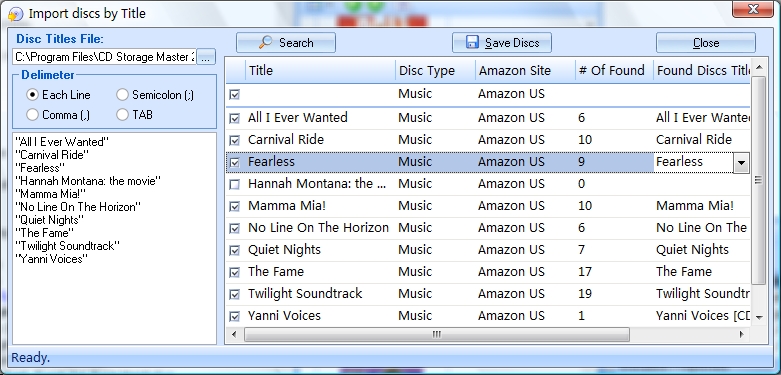Image resolution: width=781 pixels, height=375 pixels.
Task: Click horizontal scrollbar left arrow
Action: [234, 335]
